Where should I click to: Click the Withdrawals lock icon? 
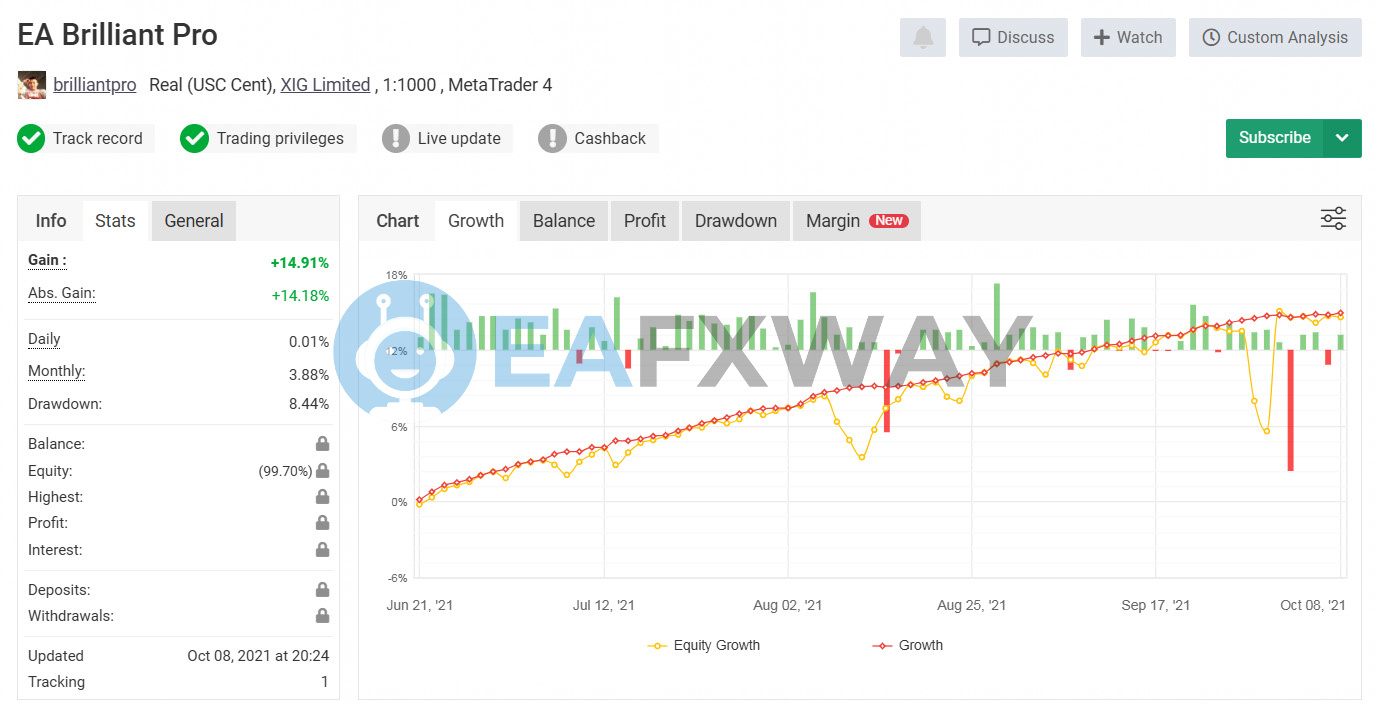(322, 616)
